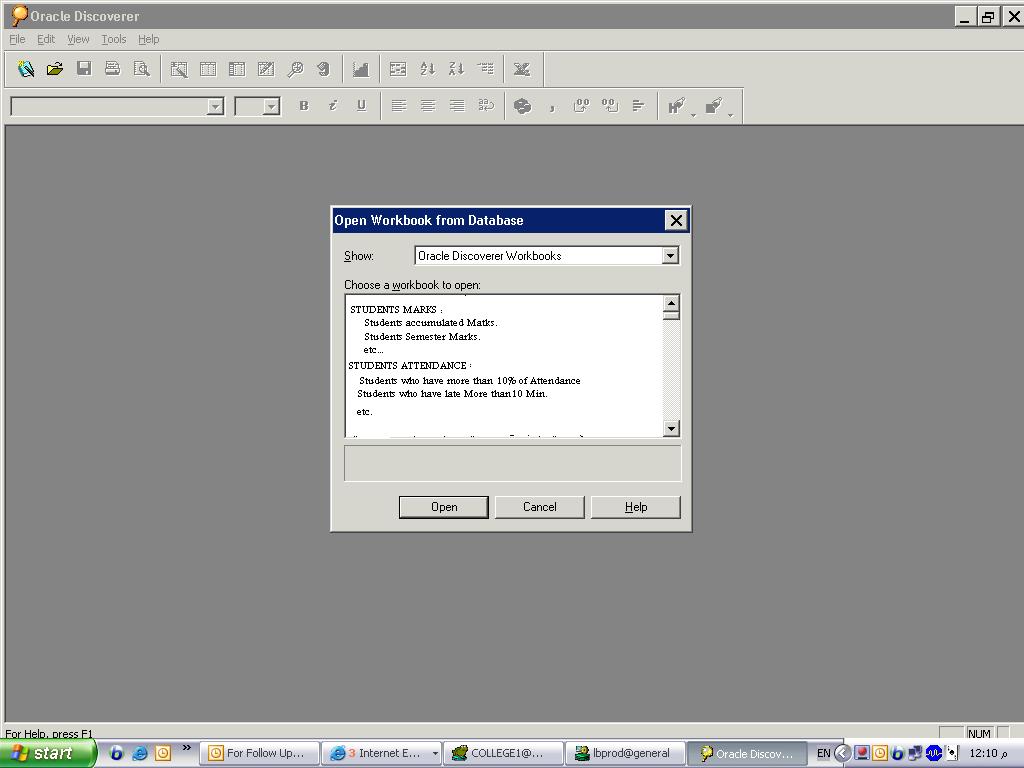The width and height of the screenshot is (1024, 768).
Task: Open the foreground color dropdown arrow
Action: click(x=694, y=115)
